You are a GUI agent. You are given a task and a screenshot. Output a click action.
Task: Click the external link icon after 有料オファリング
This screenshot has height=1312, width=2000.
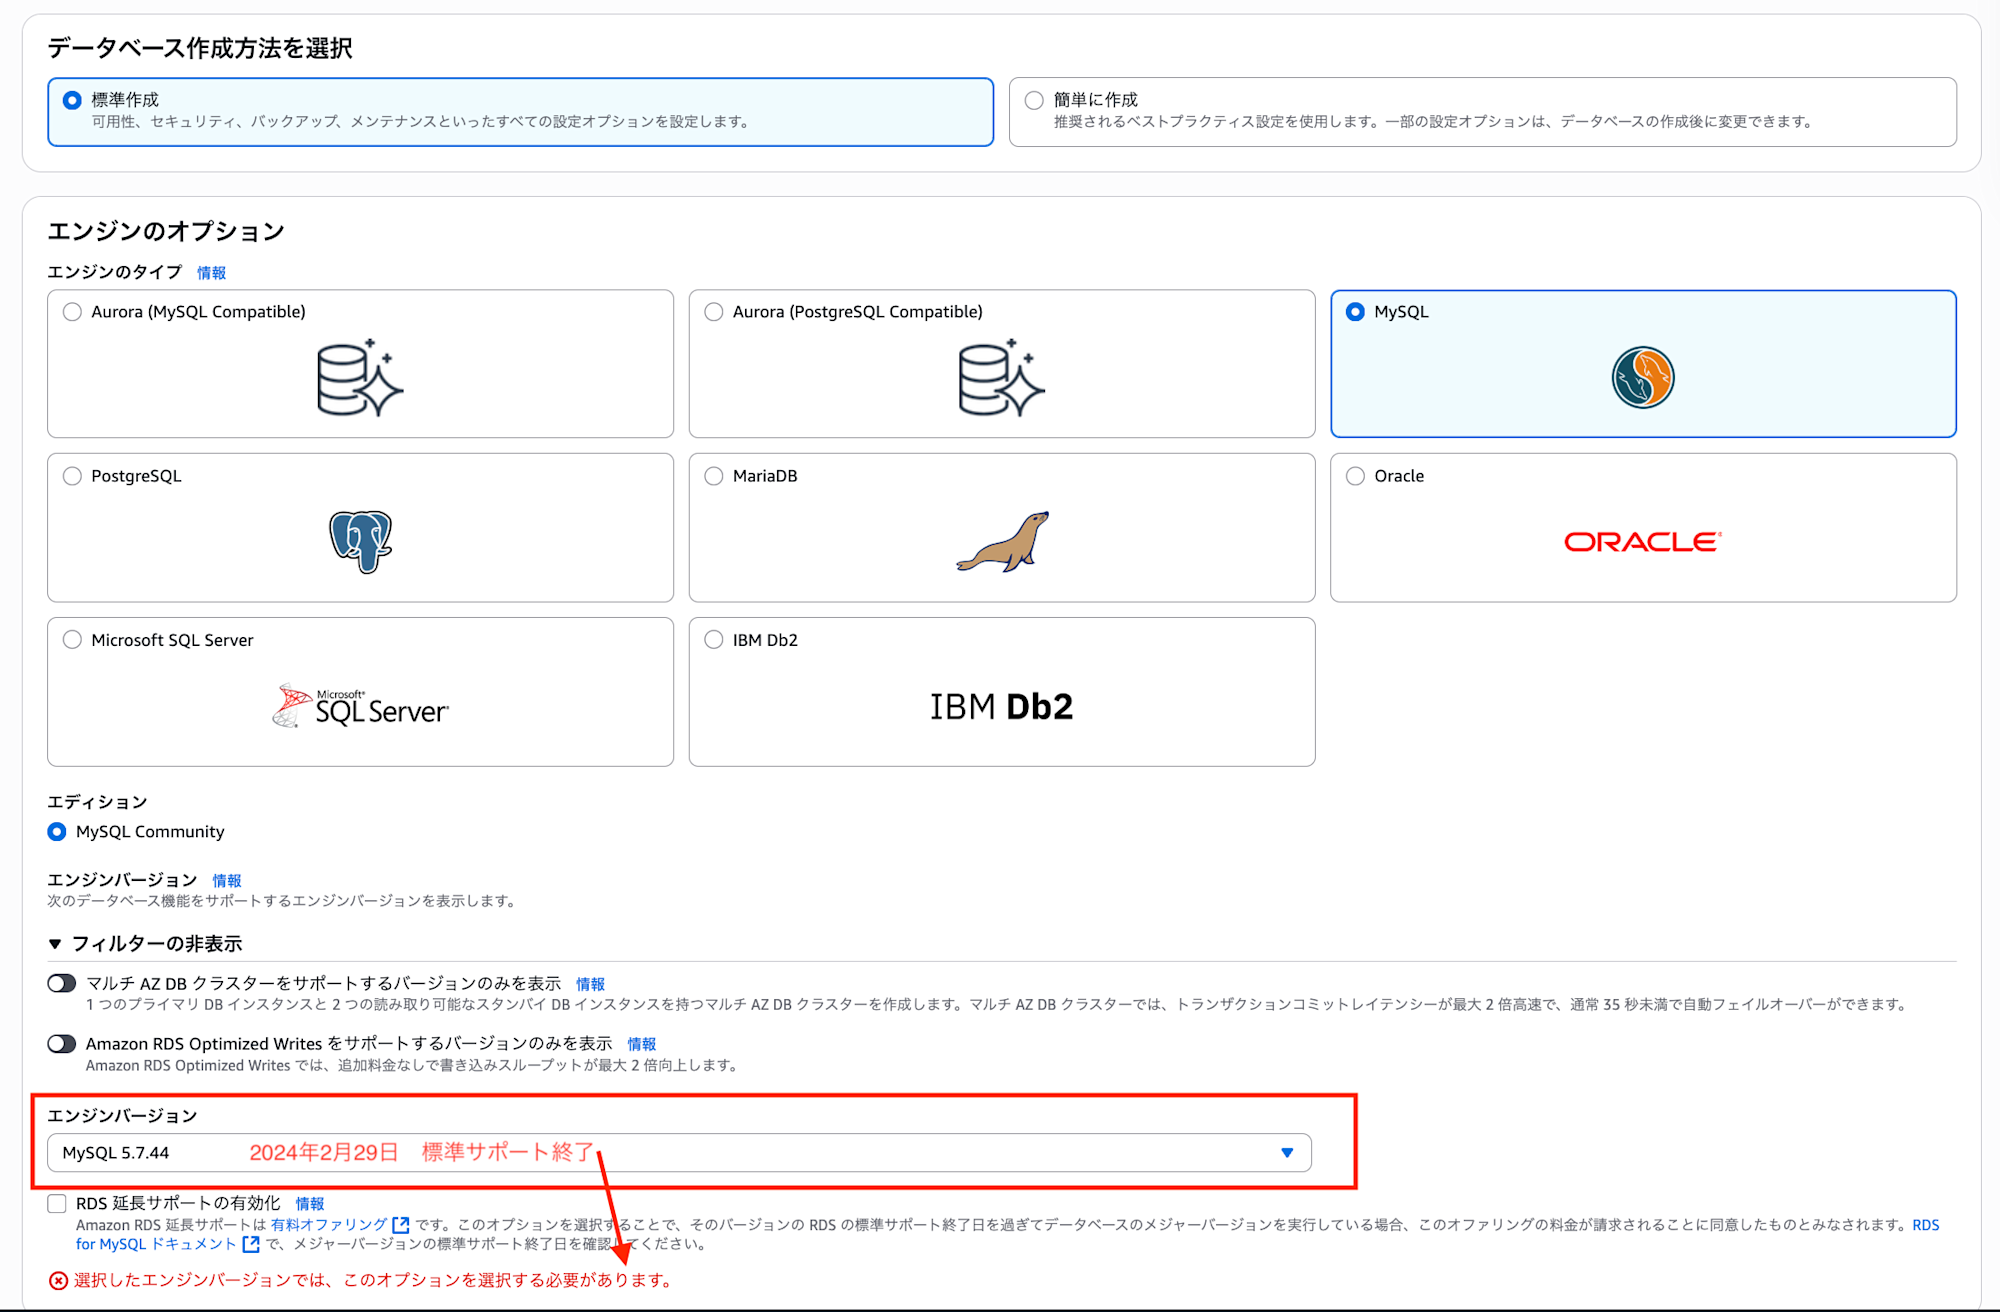pos(401,1224)
